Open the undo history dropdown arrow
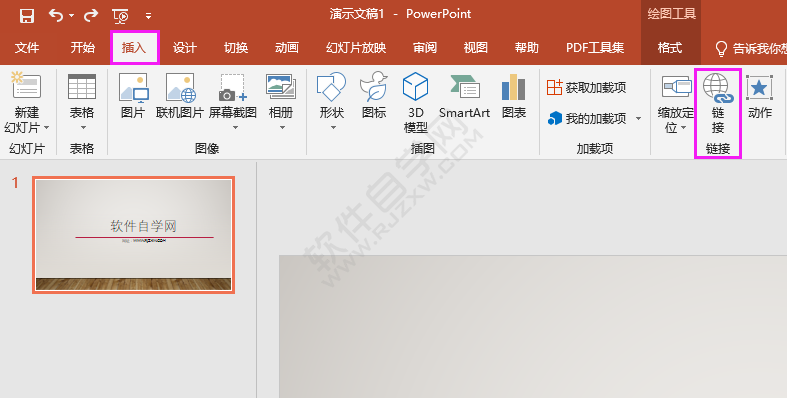This screenshot has height=398, width=787. coord(72,16)
